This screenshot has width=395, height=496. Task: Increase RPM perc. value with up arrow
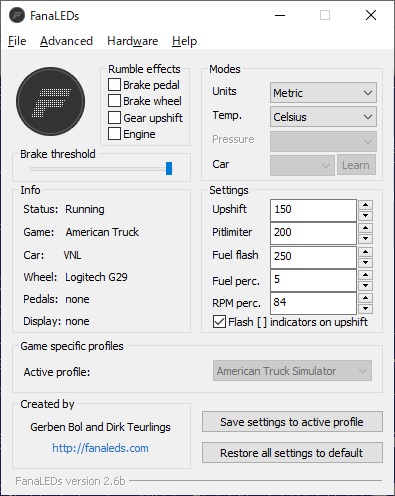(366, 298)
